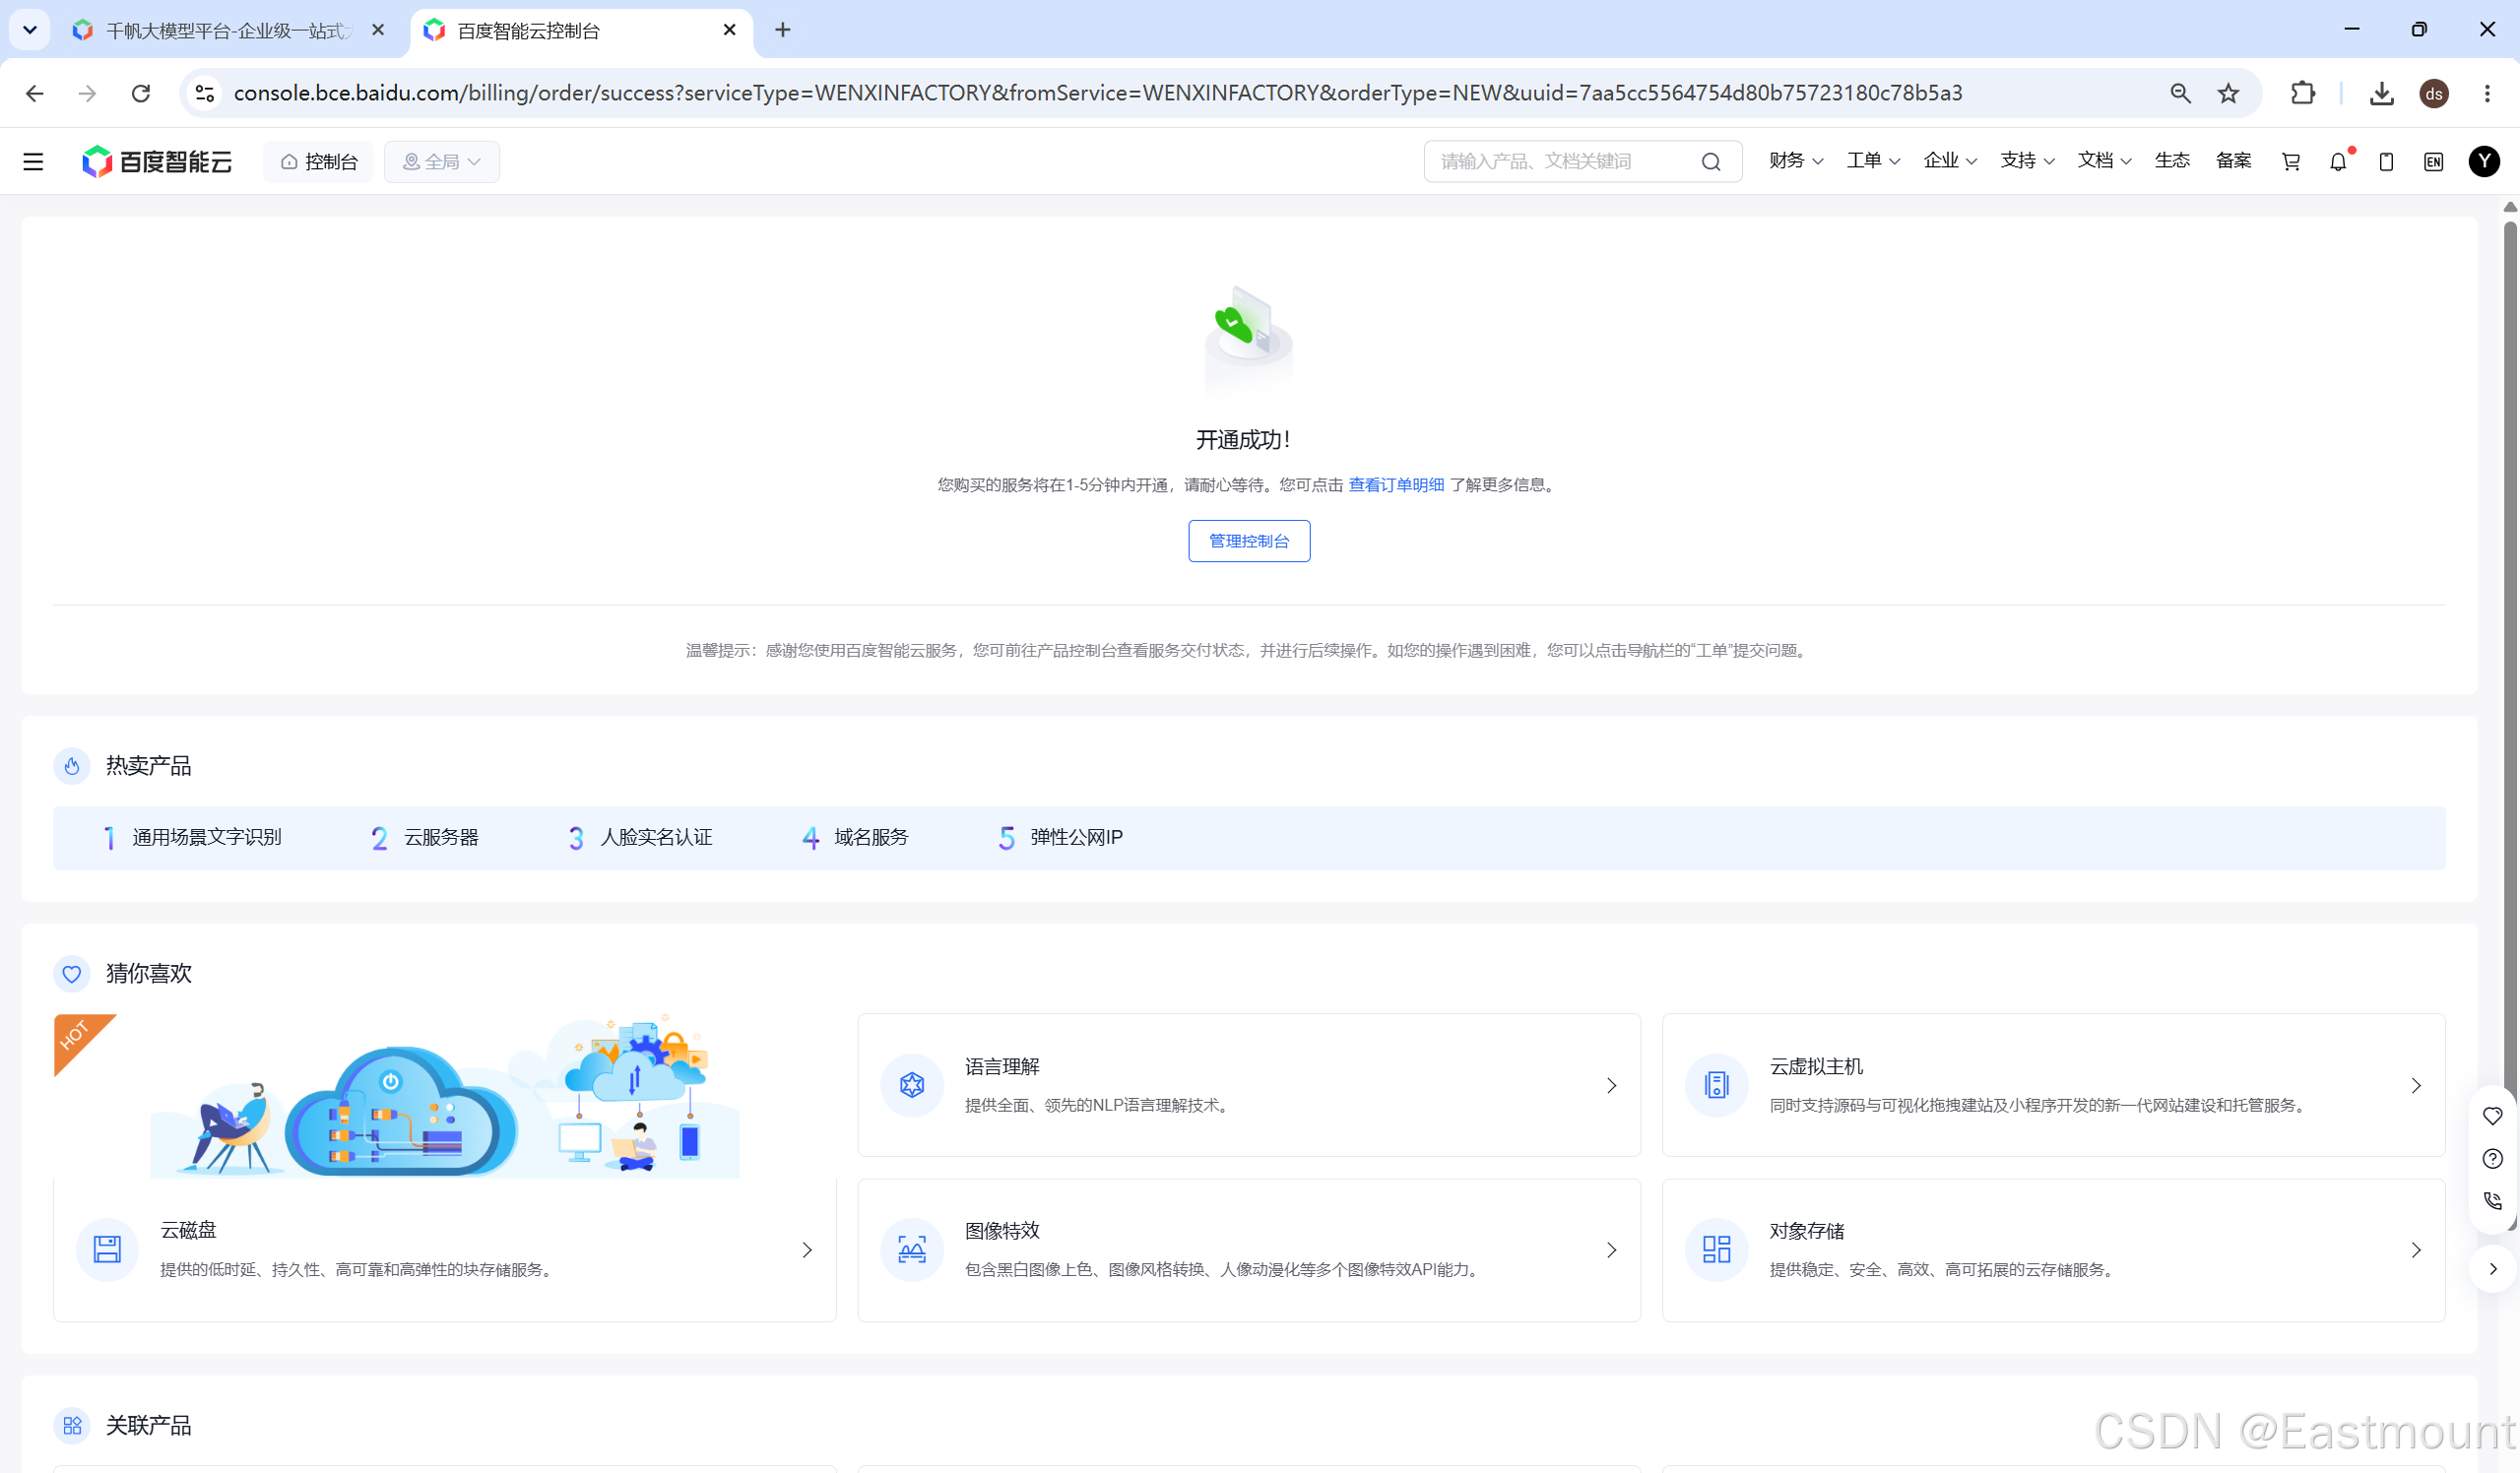The image size is (2520, 1473).
Task: Click the search magnifier icon in header
Action: point(1711,161)
